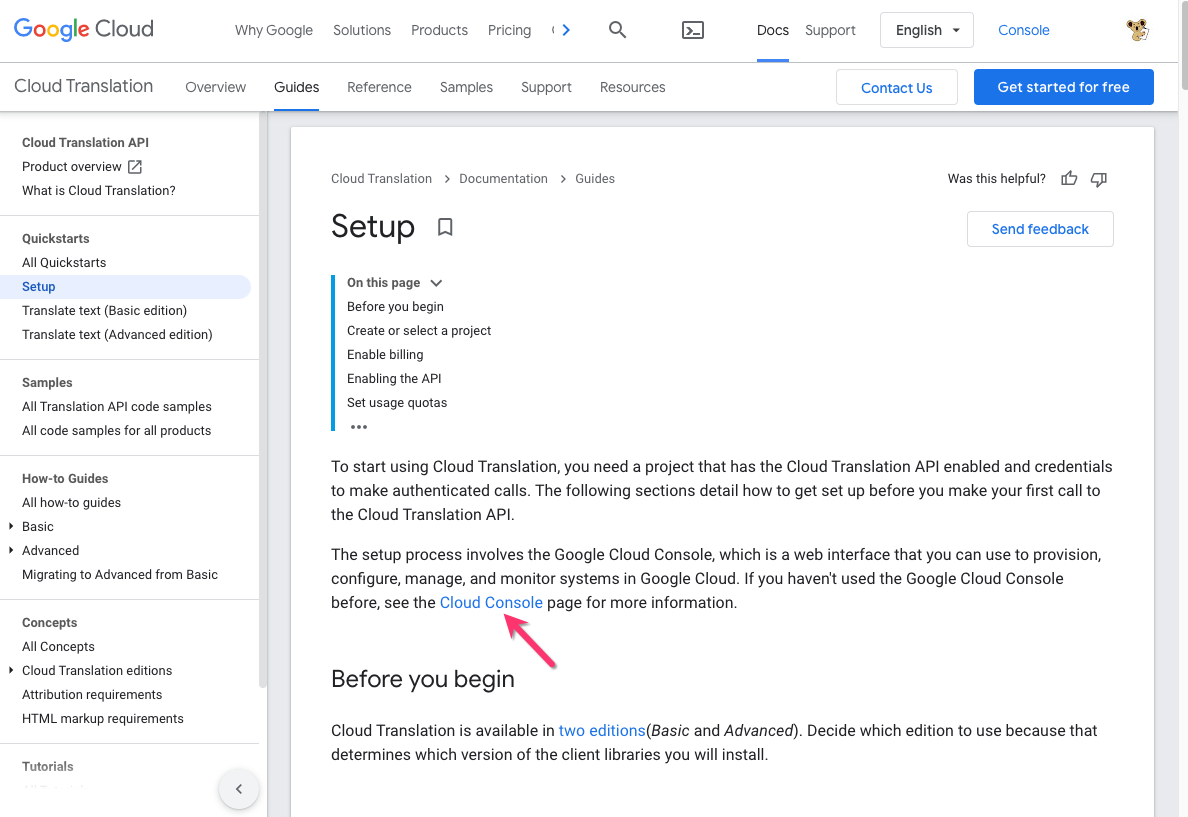The image size is (1188, 817).
Task: Open Migrating to Advanced from Basic
Action: tap(120, 574)
